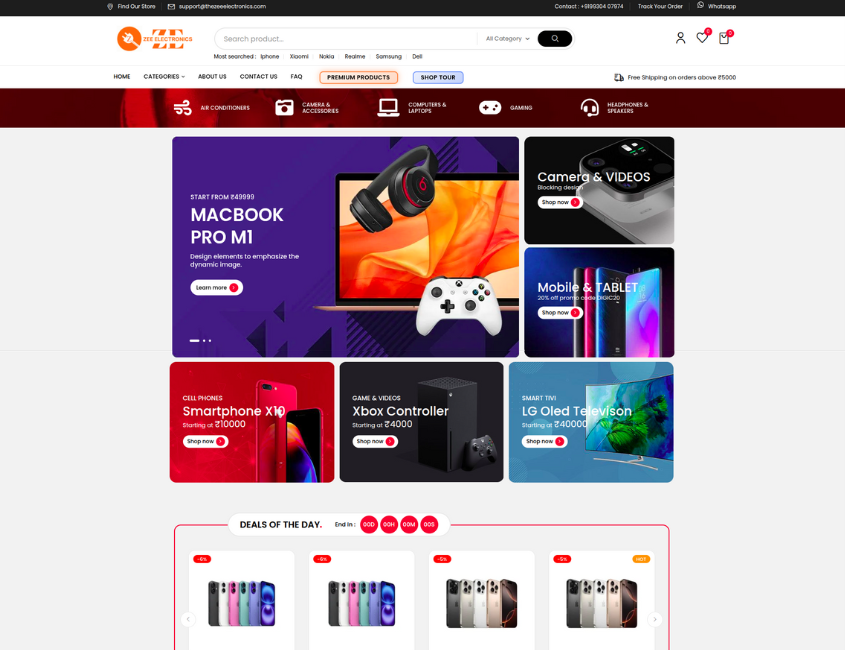Open the About Us menu item
Screen dimensions: 845x650
click(x=212, y=77)
